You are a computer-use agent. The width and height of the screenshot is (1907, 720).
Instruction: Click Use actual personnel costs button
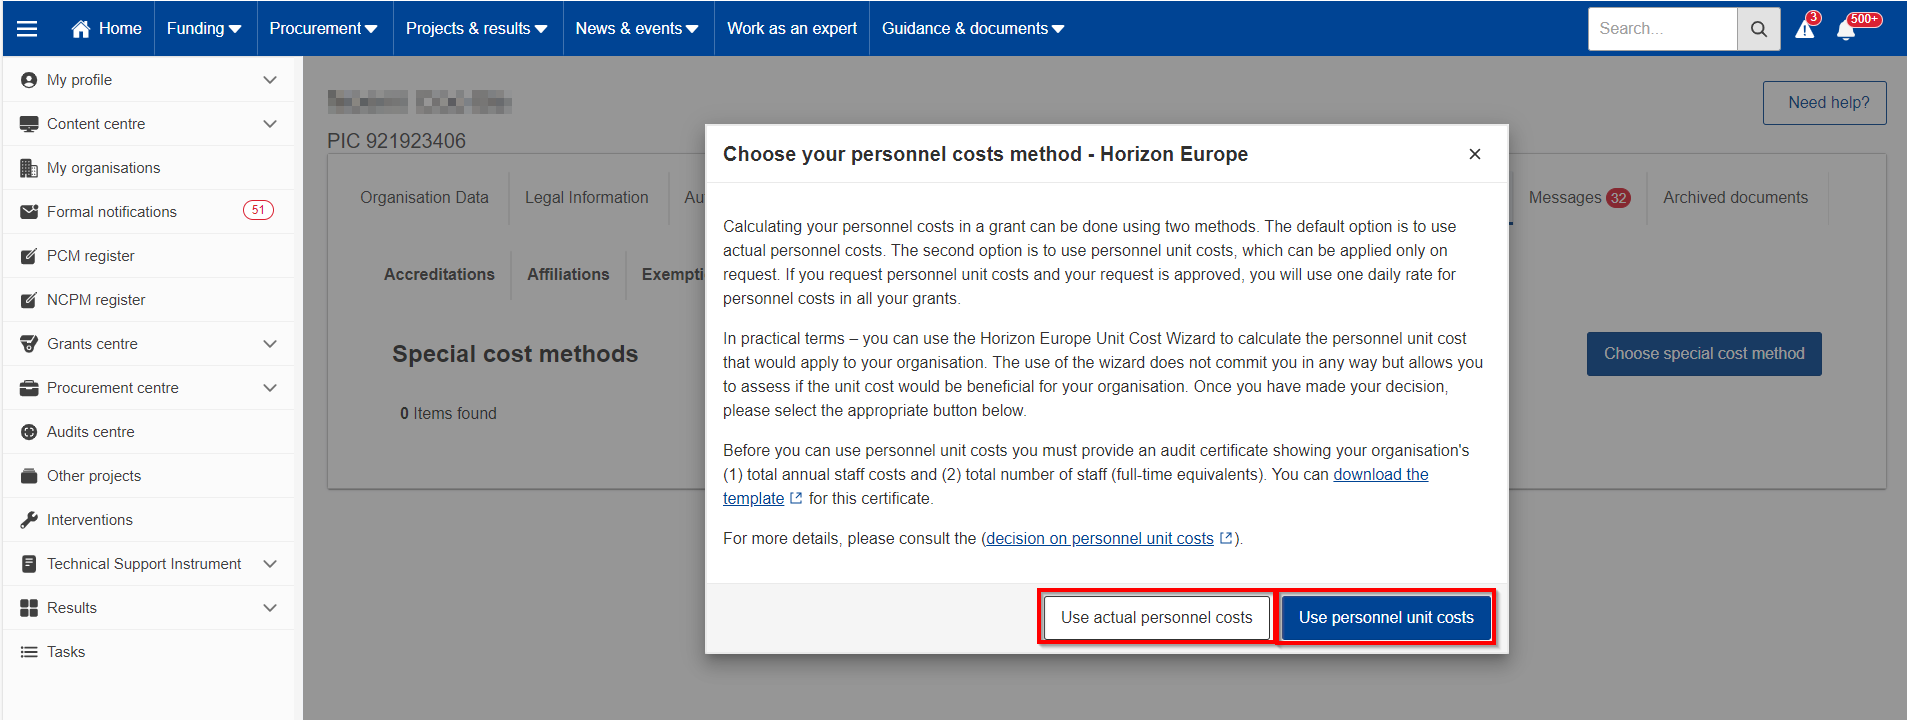[1157, 618]
